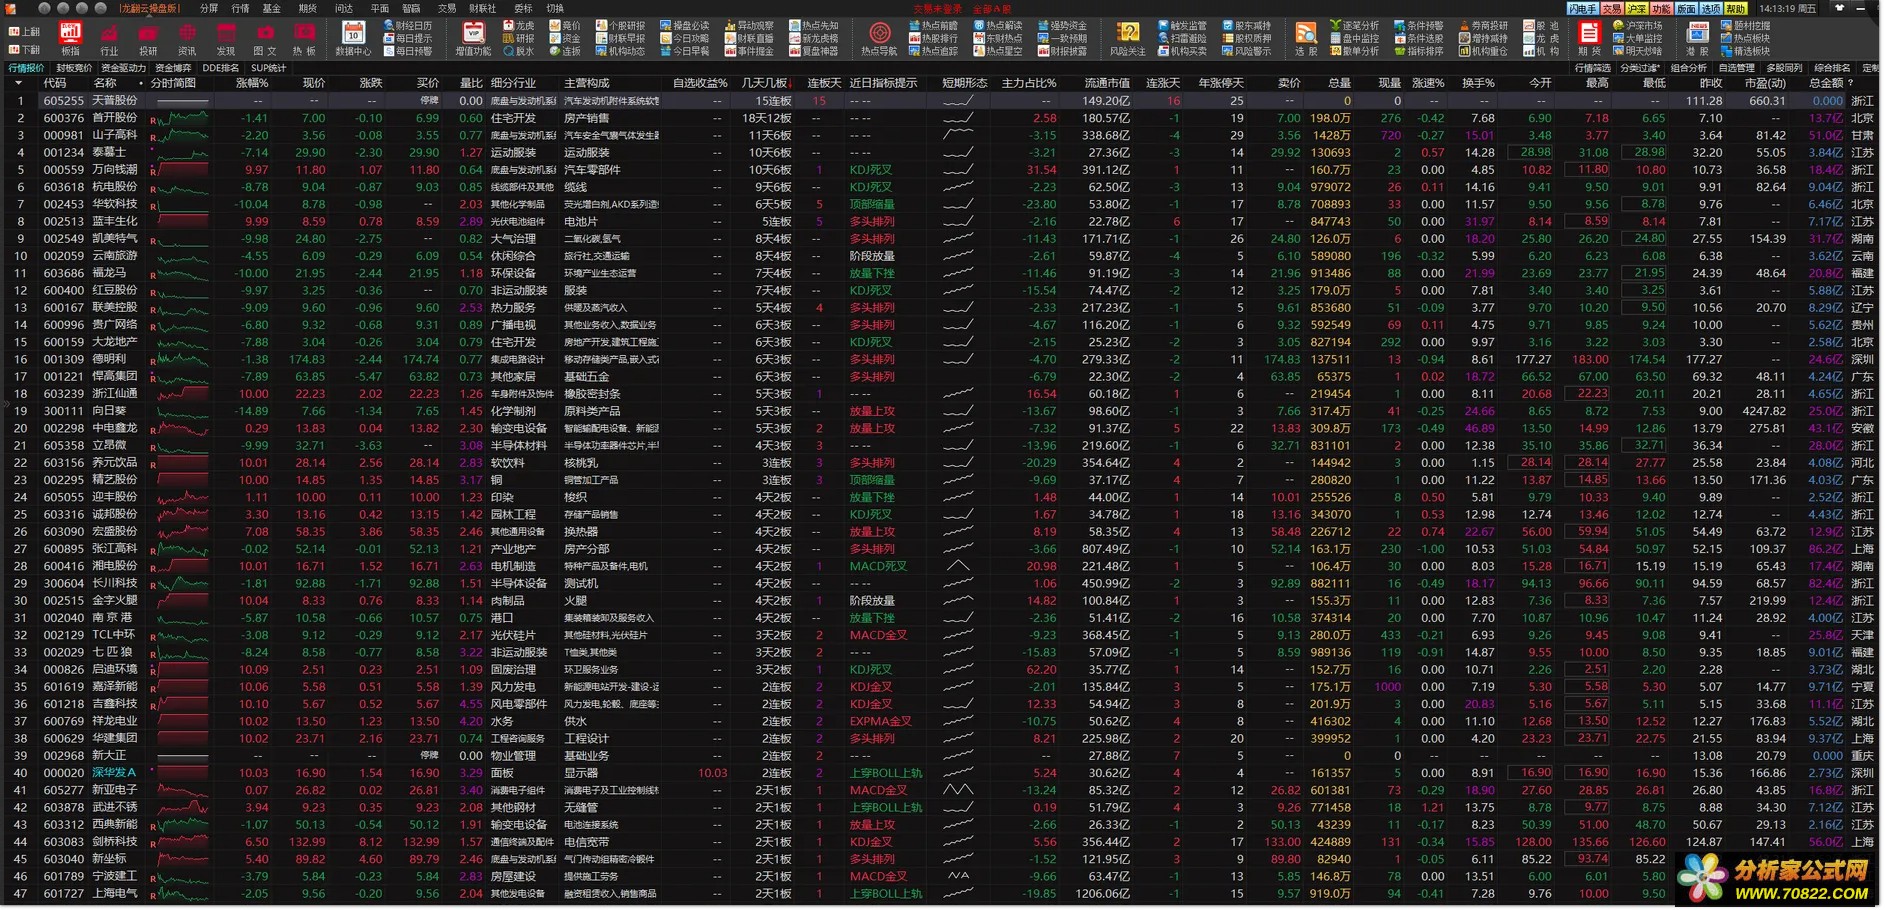This screenshot has height=910, width=1885.
Task: Open 券商投研 broker research
Action: (1483, 26)
